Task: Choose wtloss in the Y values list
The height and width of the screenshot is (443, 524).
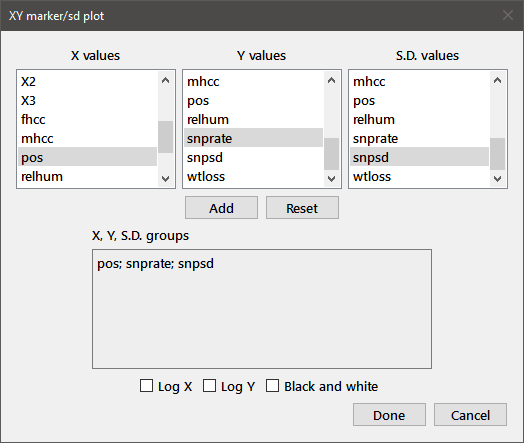Action: [254, 176]
